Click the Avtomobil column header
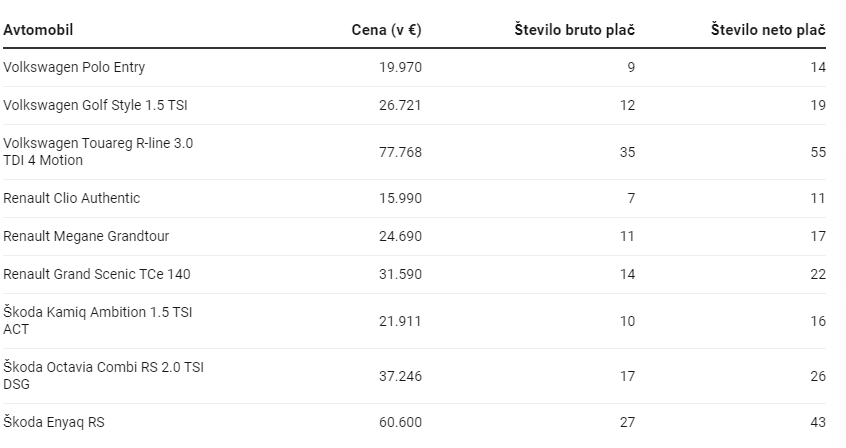This screenshot has height=448, width=846. point(38,30)
